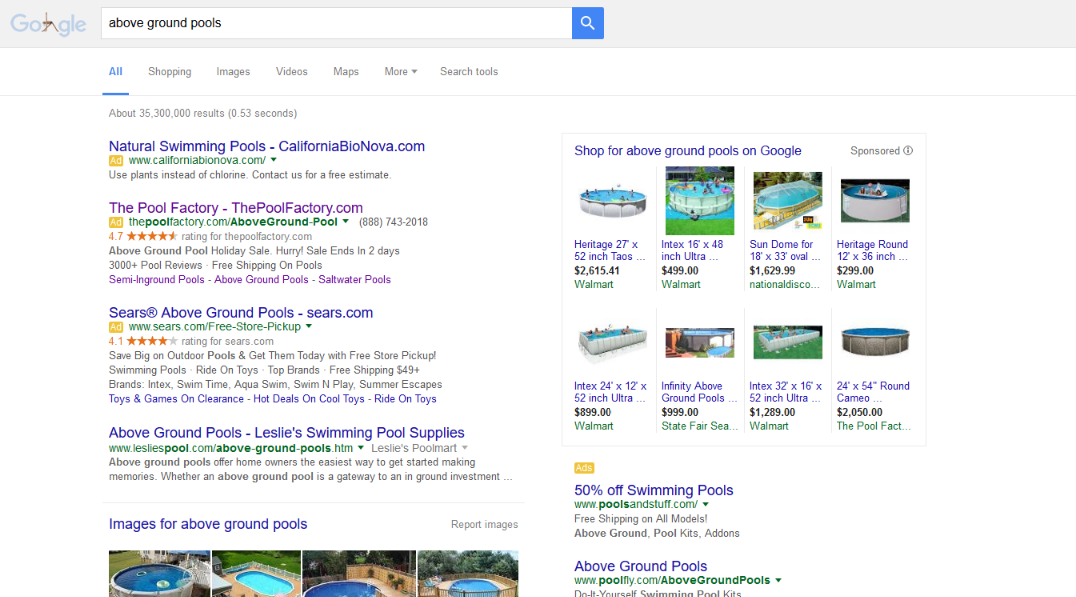Open the 50% off Swimming Pools ad
The image size is (1076, 597).
[x=653, y=490]
